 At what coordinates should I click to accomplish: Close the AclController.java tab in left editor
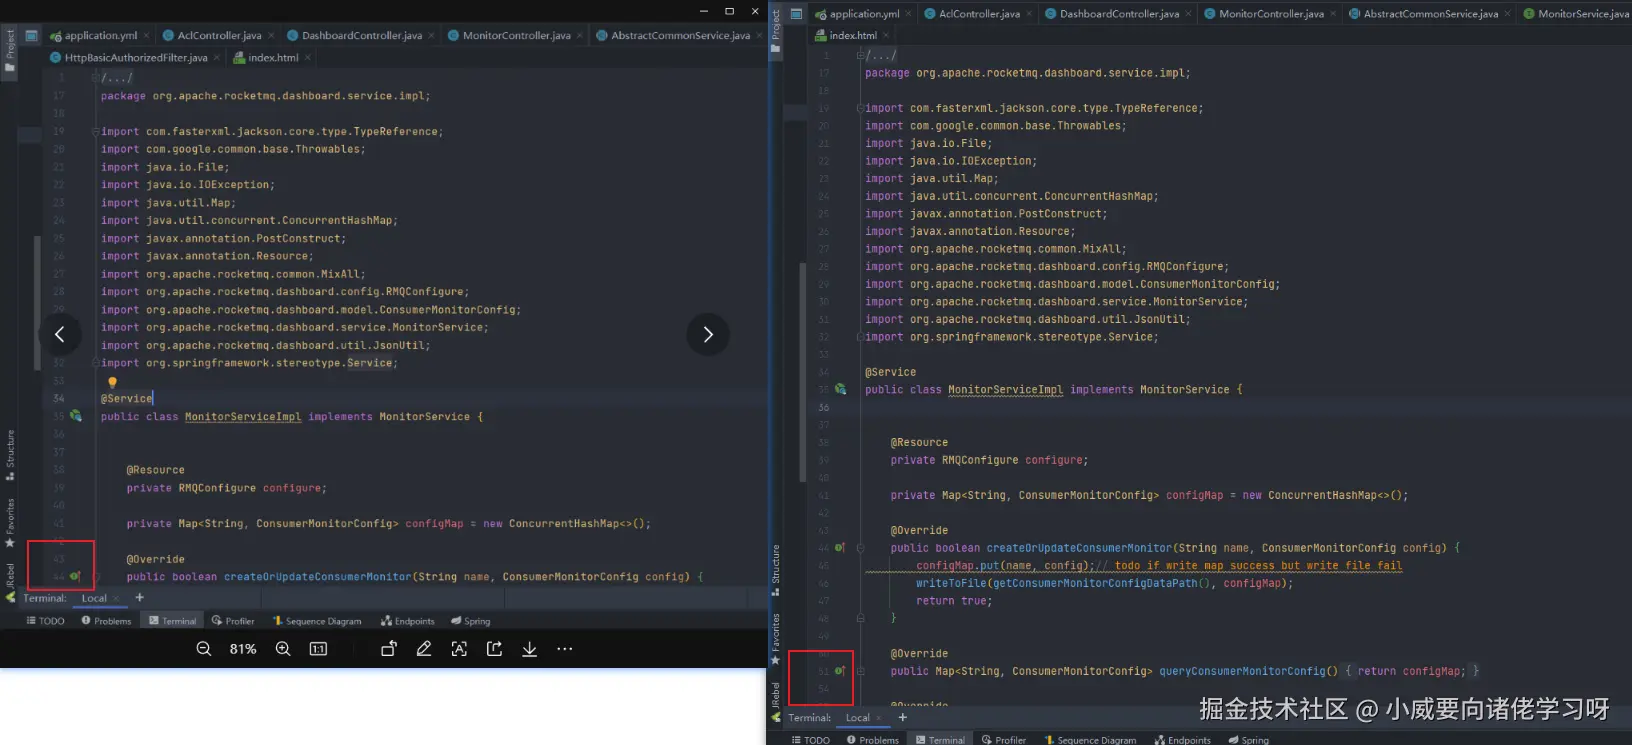(272, 36)
